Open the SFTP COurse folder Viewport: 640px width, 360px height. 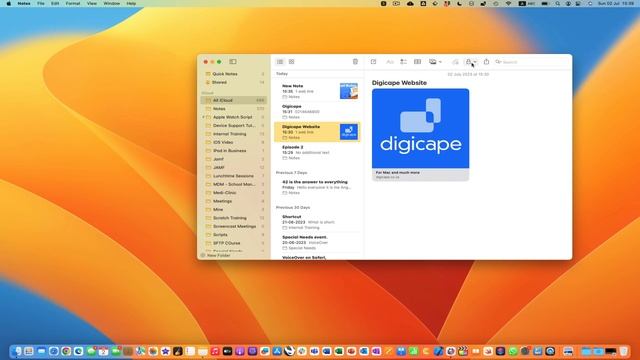point(234,243)
